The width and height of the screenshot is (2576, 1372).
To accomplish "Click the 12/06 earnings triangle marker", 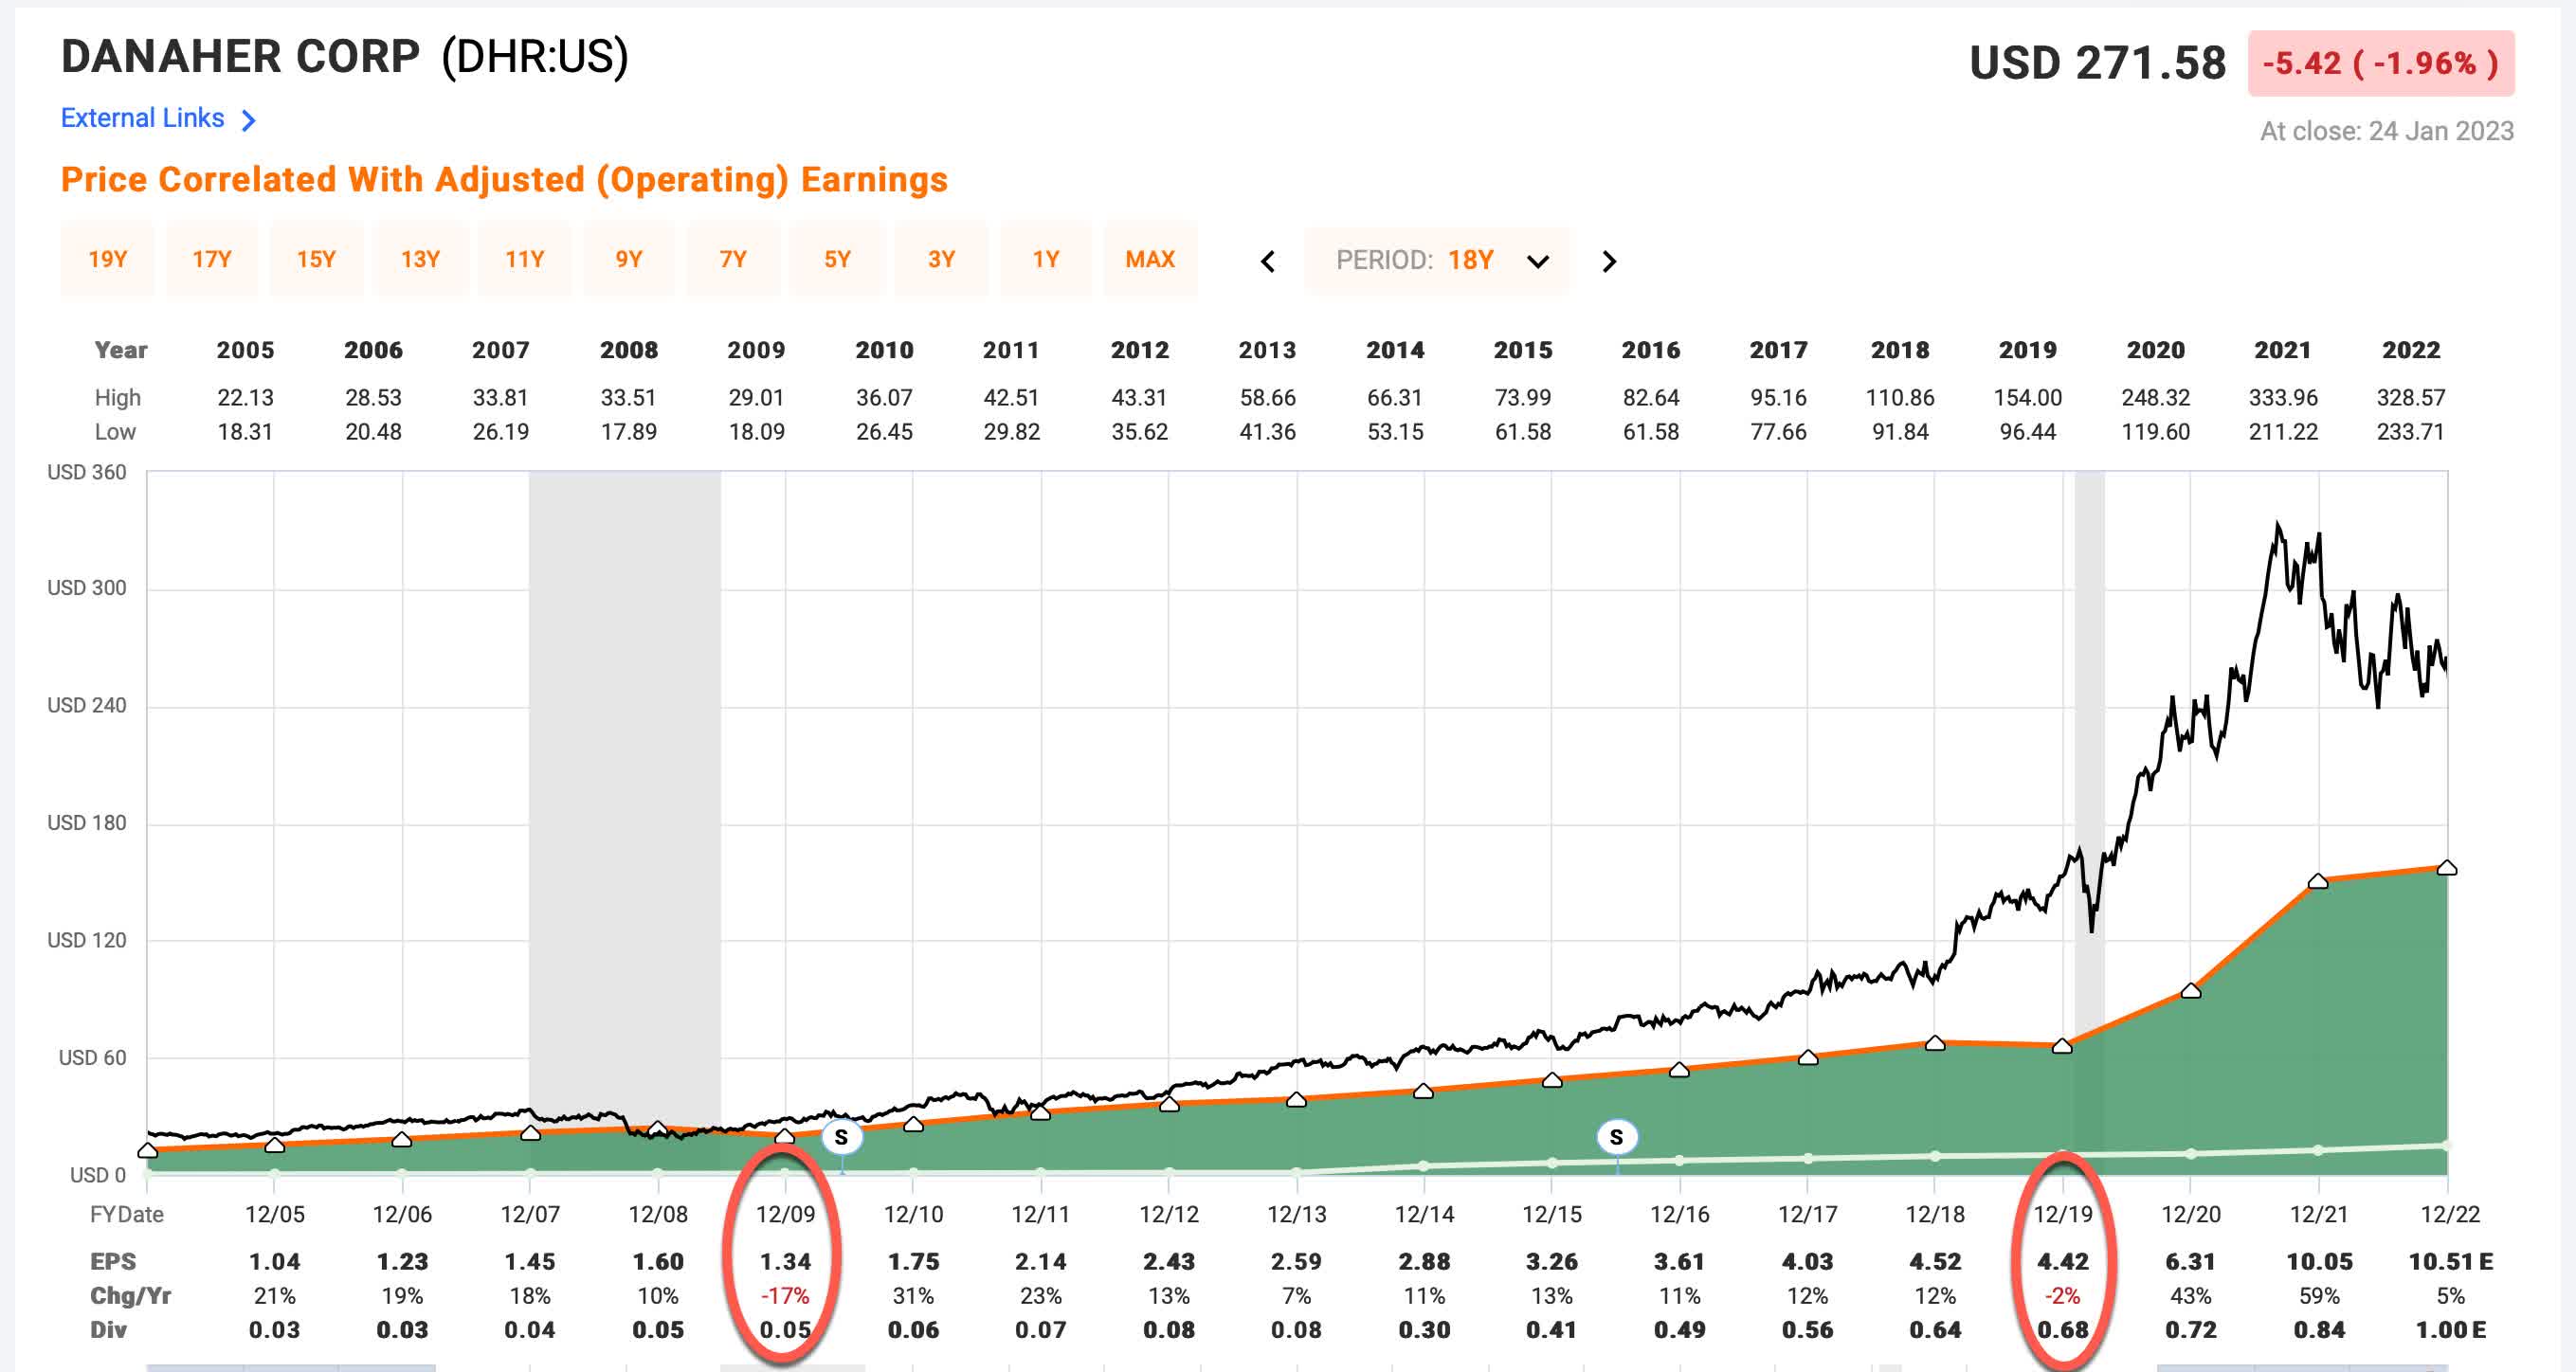I will (x=401, y=1140).
